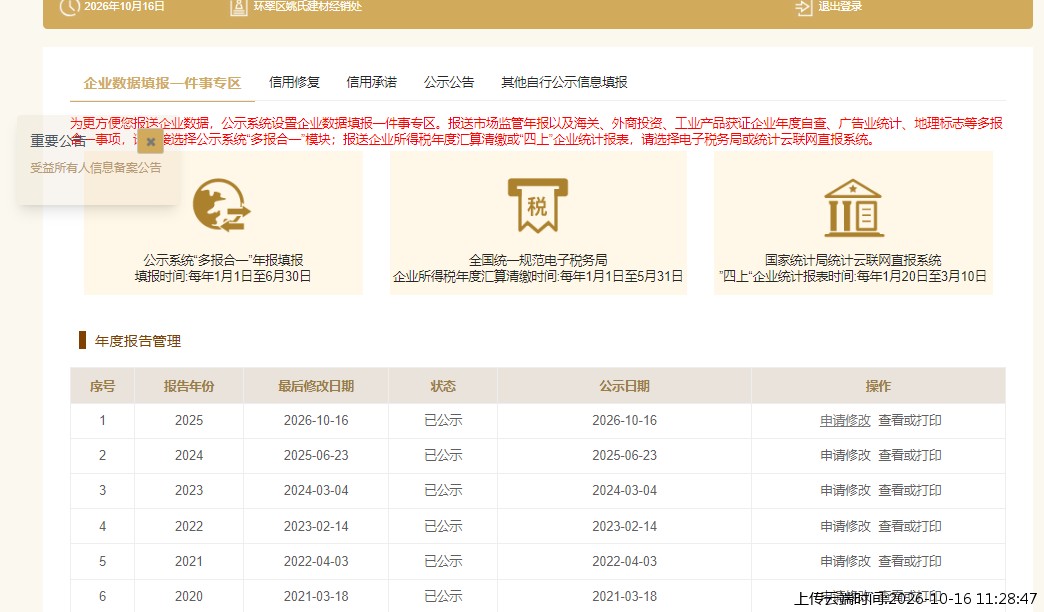Screen dimensions: 1044x612
Task: Click last-modified date 2024-03-04
Action: click(x=316, y=490)
